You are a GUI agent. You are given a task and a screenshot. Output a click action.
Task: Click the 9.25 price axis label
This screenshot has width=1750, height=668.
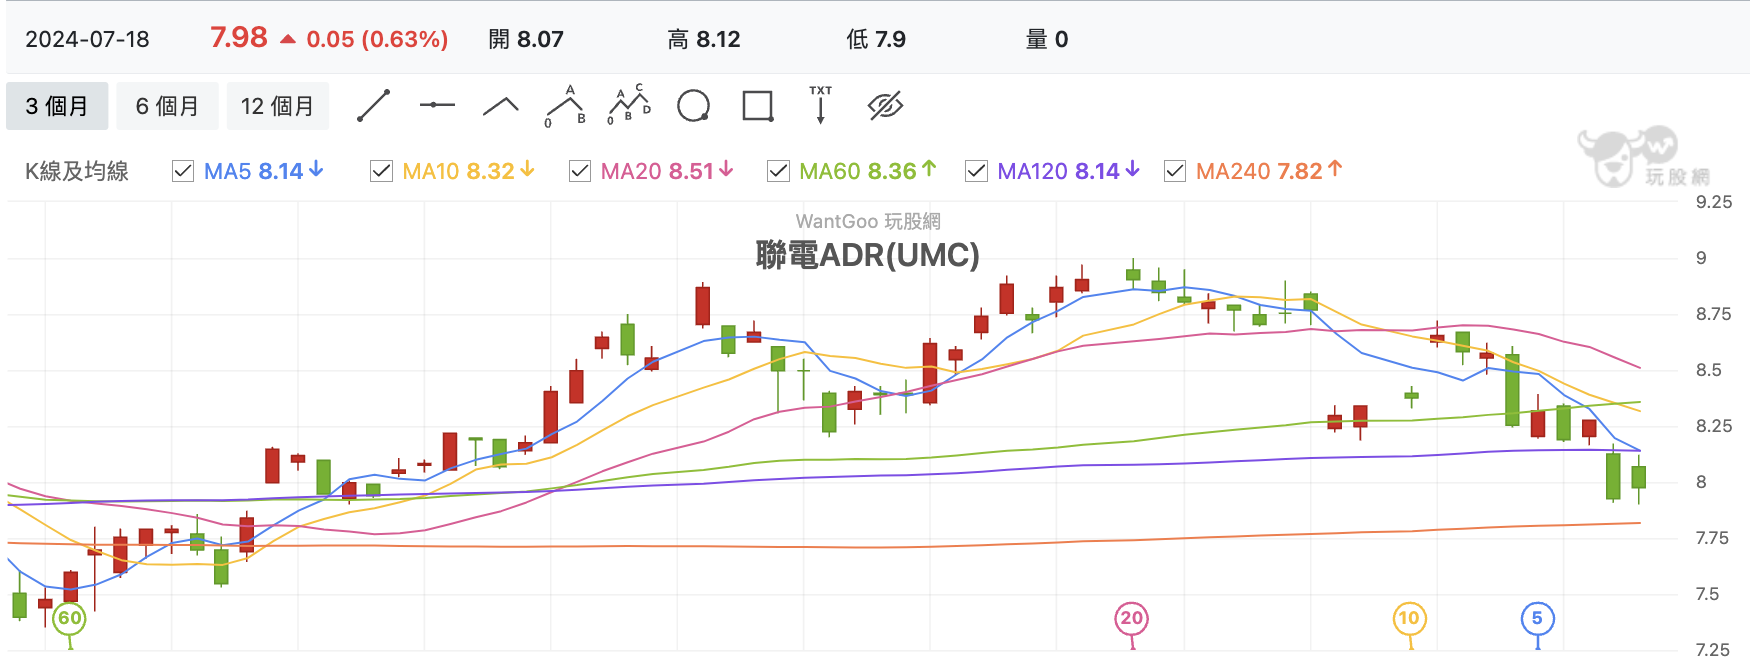1714,202
